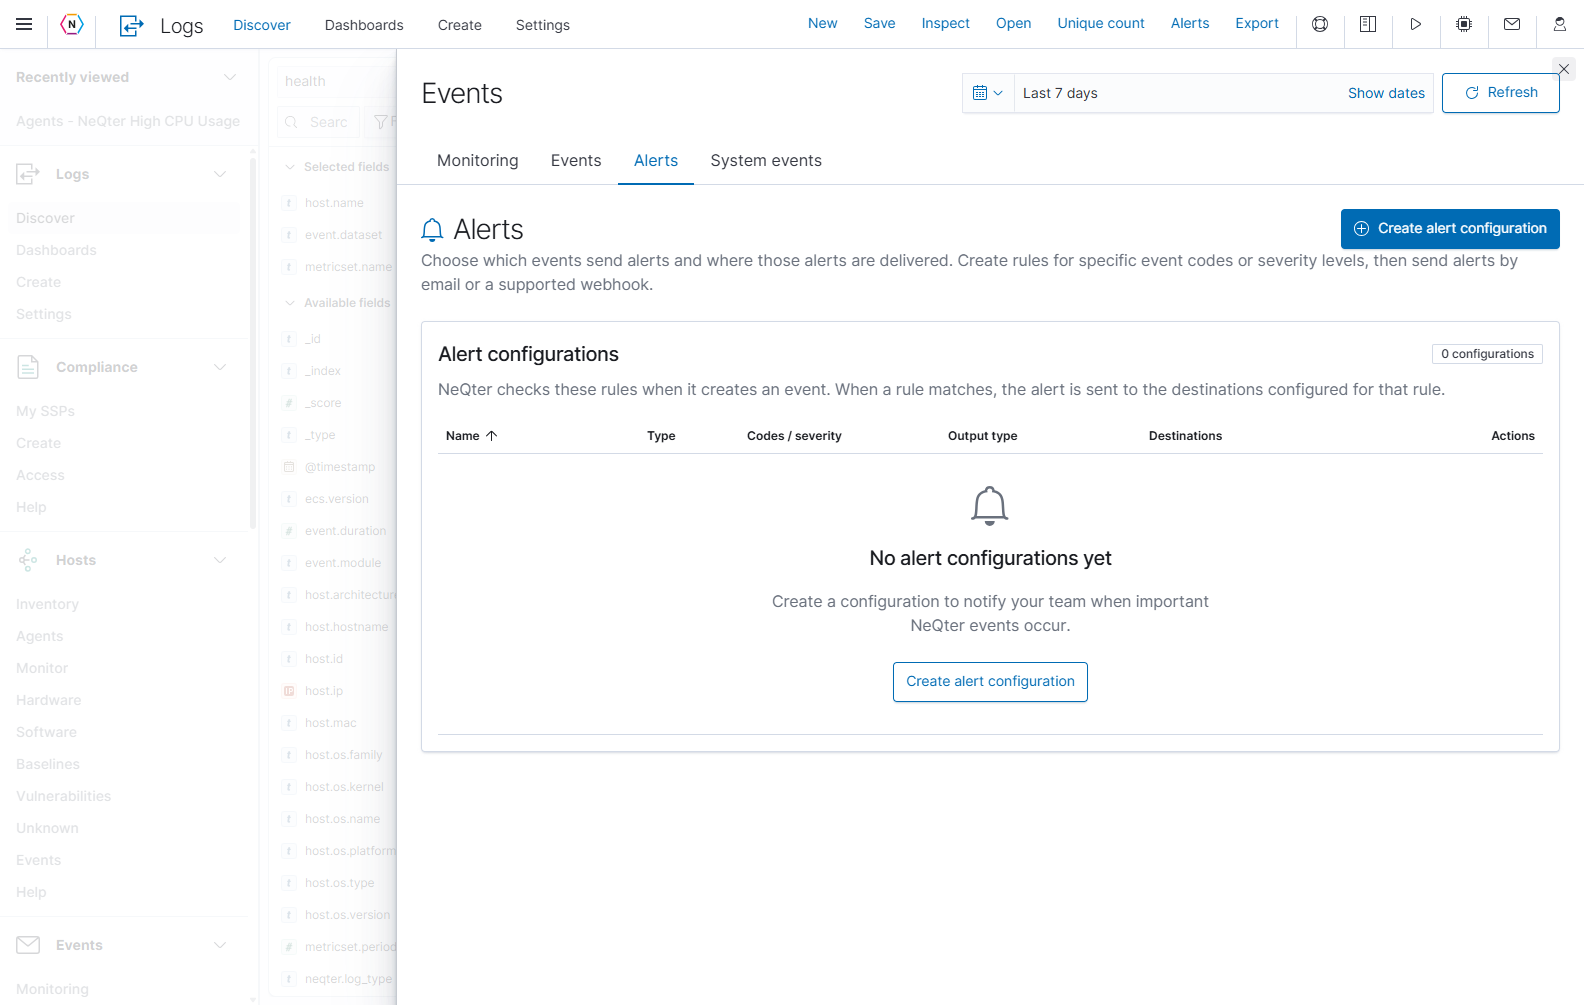The width and height of the screenshot is (1584, 1005).
Task: Click the health index pattern field
Action: (336, 81)
